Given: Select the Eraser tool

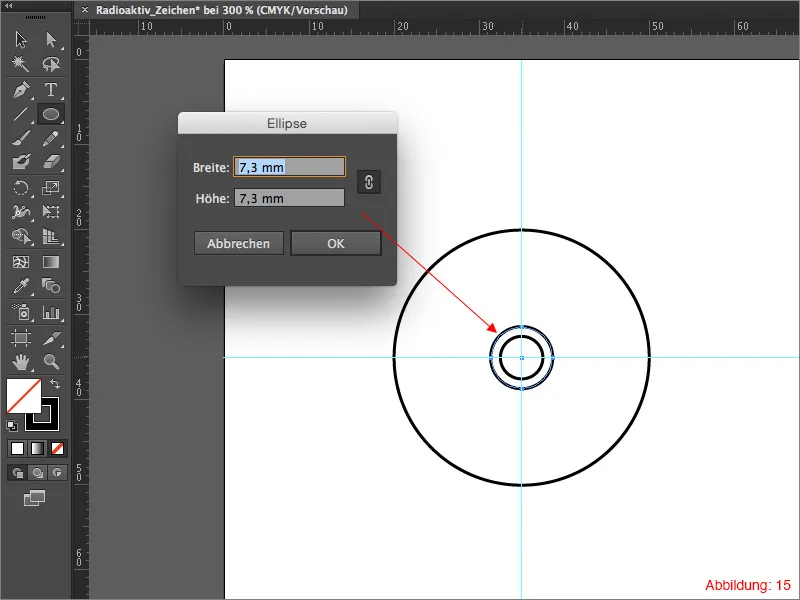Looking at the screenshot, I should pyautogui.click(x=51, y=162).
